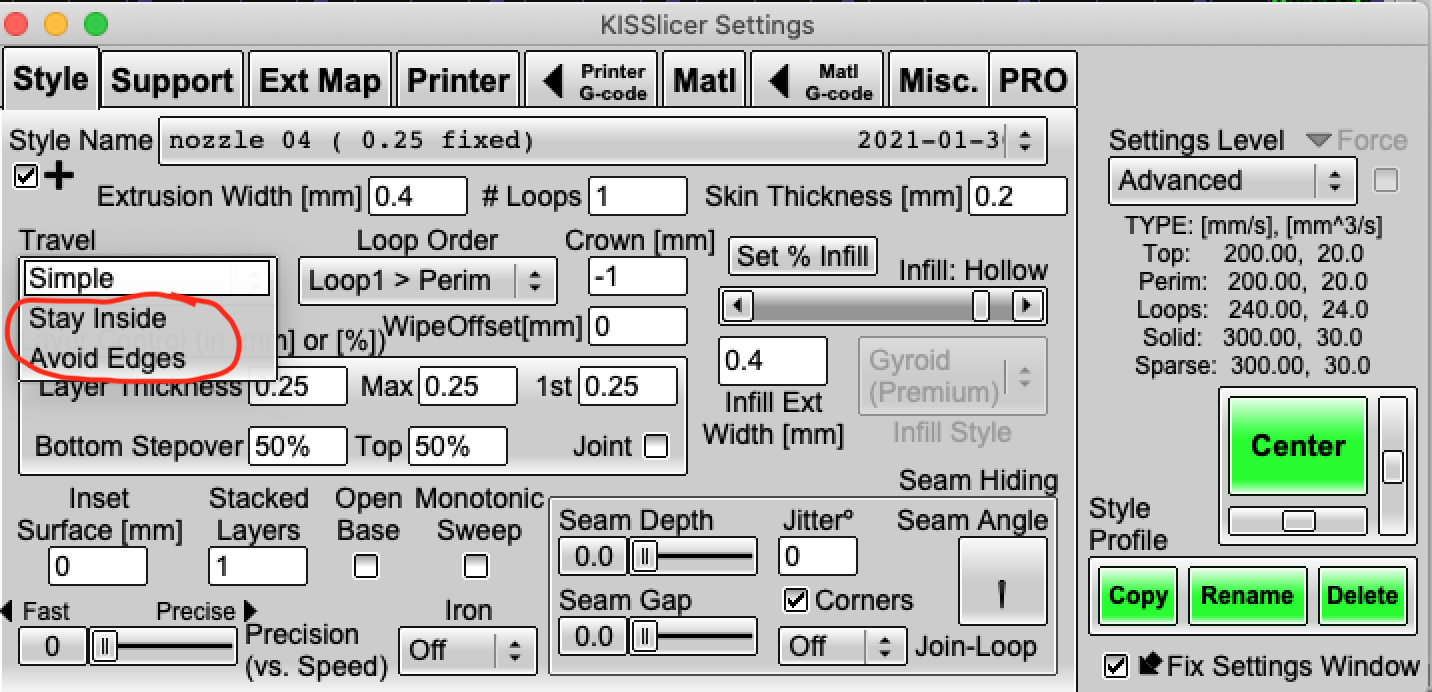Click the Seam Depth value box
This screenshot has width=1432, height=692.
click(593, 556)
